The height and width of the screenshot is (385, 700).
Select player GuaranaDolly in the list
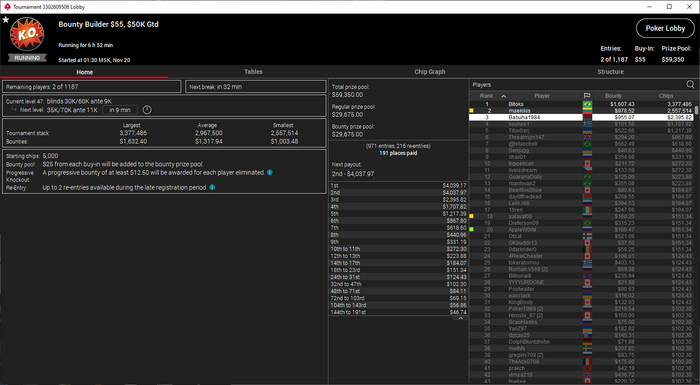pyautogui.click(x=581, y=177)
